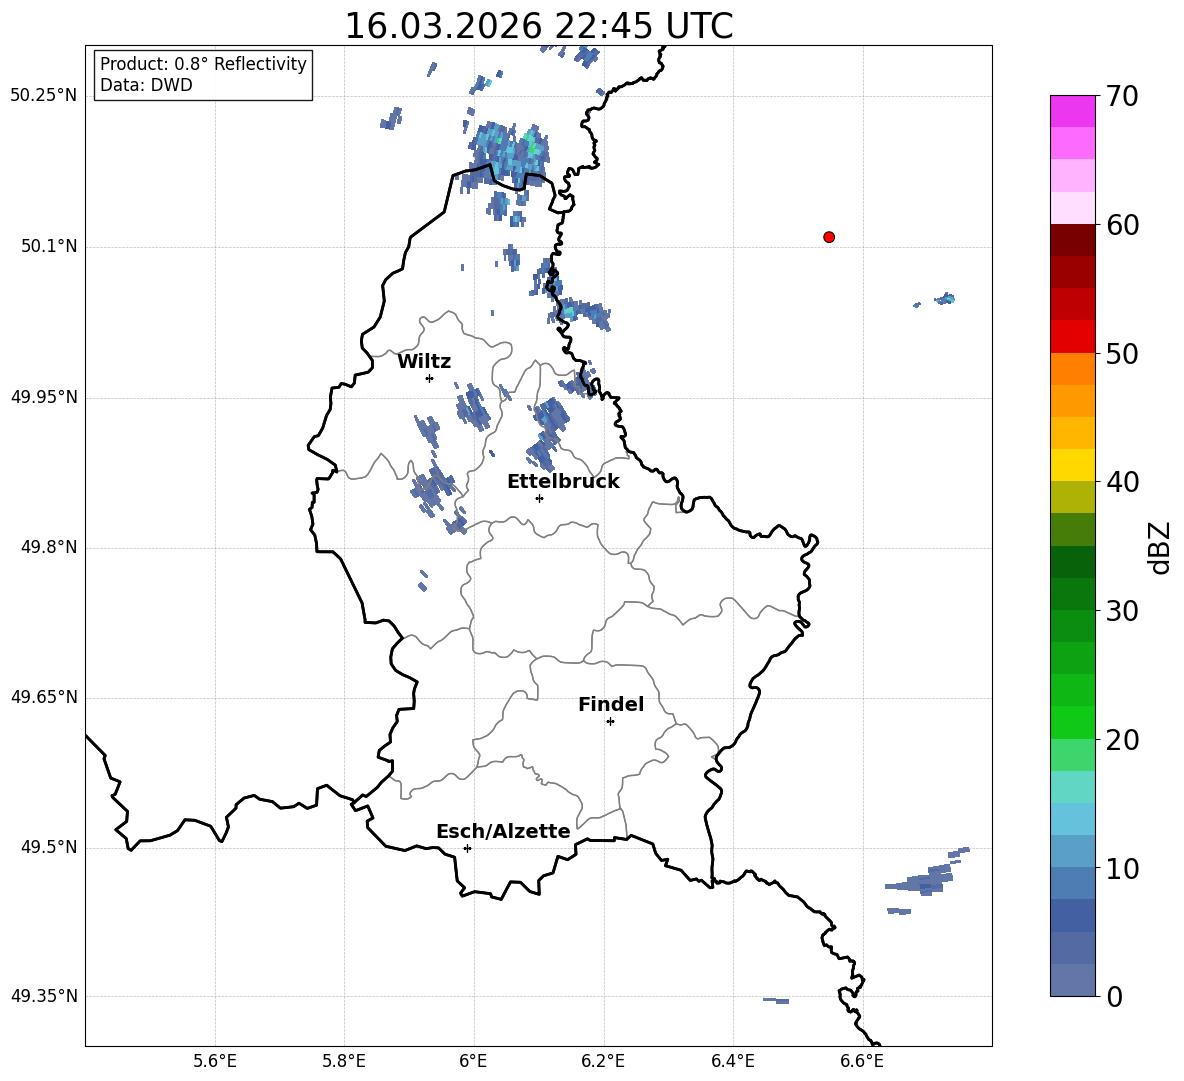Click the Wiltz station cross marker

pyautogui.click(x=430, y=378)
